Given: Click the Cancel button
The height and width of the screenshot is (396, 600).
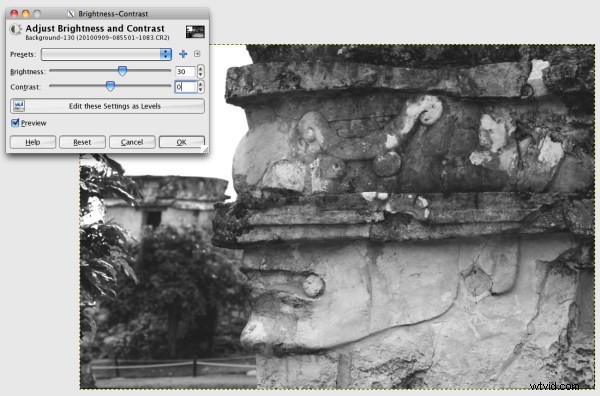Looking at the screenshot, I should click(132, 142).
